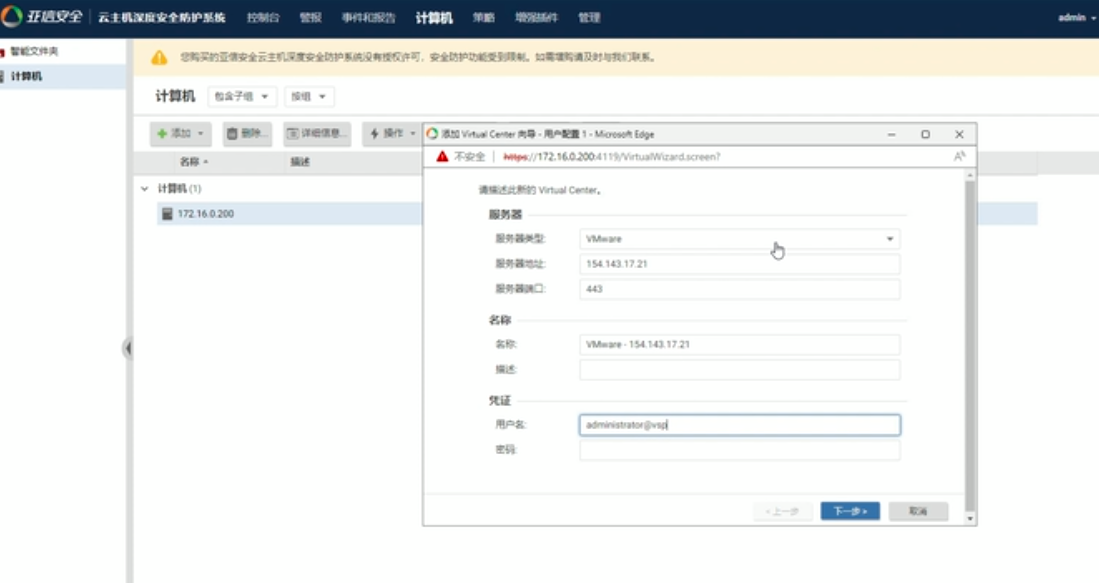
Task: Click the read aloud icon in address bar
Action: point(959,156)
